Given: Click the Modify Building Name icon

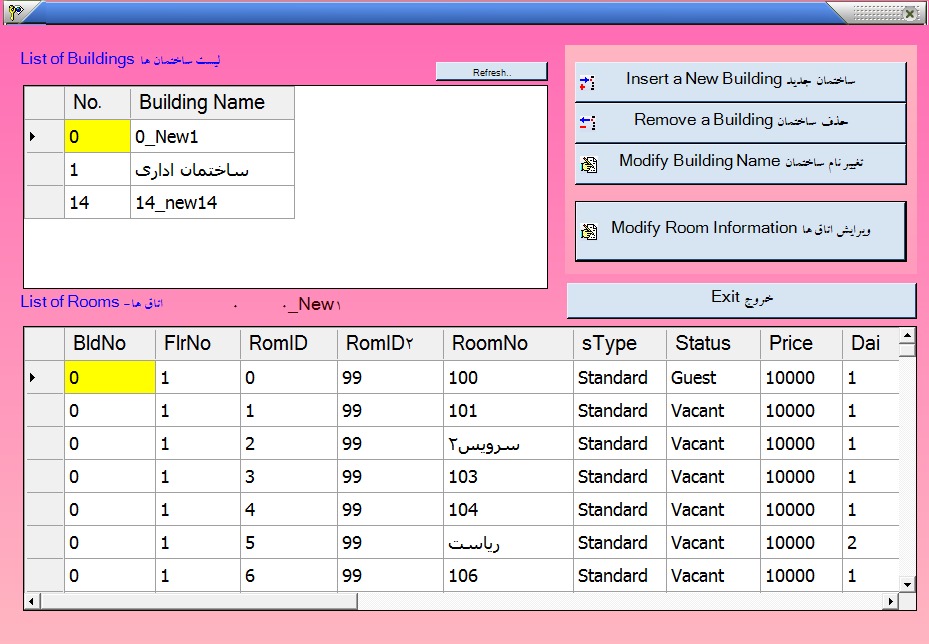Looking at the screenshot, I should coord(589,164).
